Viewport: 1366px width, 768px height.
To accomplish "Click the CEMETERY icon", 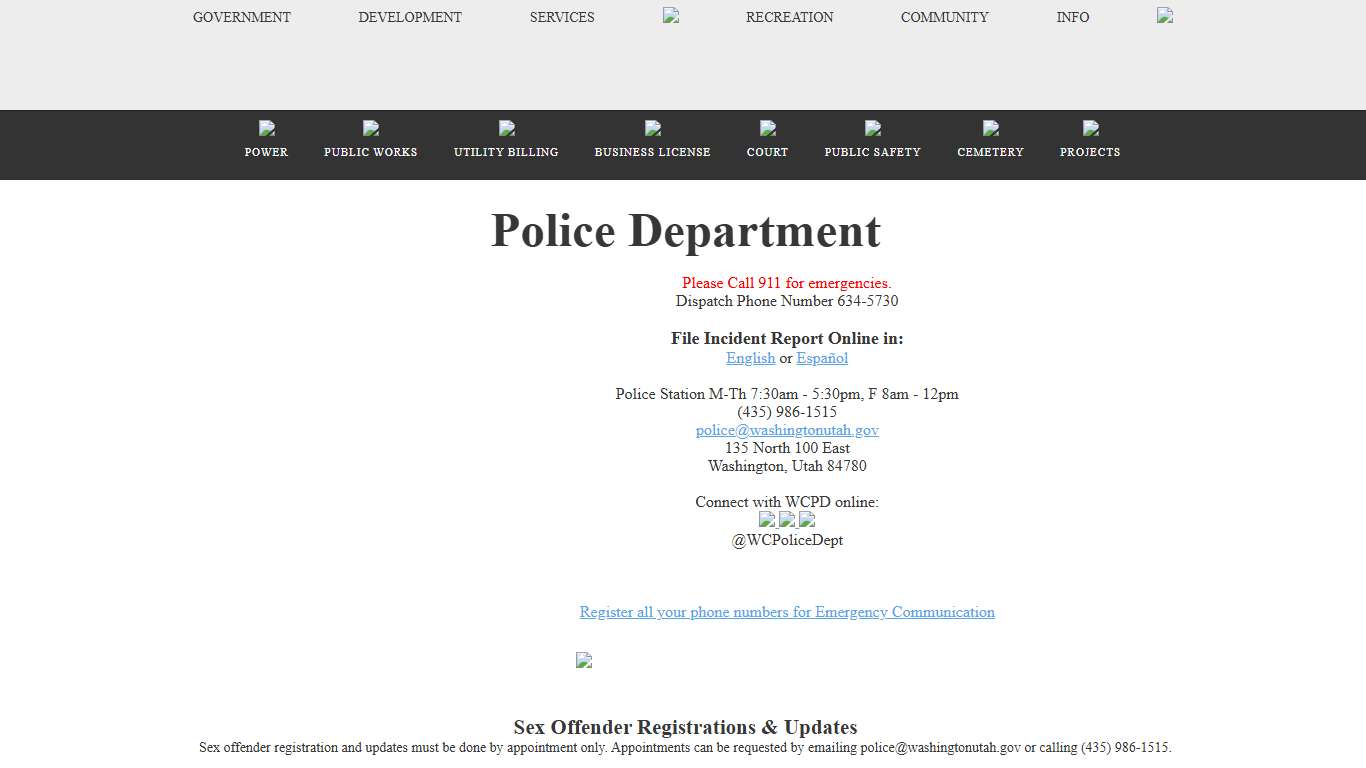I will pos(990,128).
